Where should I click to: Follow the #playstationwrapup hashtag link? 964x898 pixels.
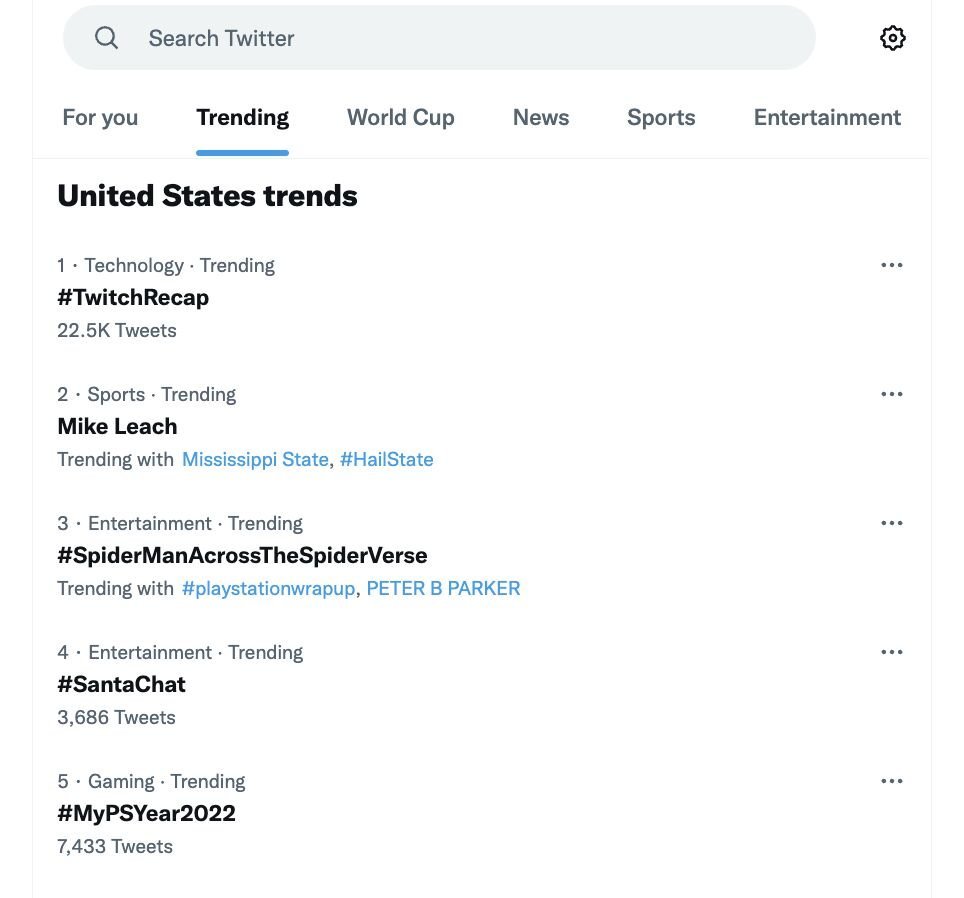[x=269, y=589]
